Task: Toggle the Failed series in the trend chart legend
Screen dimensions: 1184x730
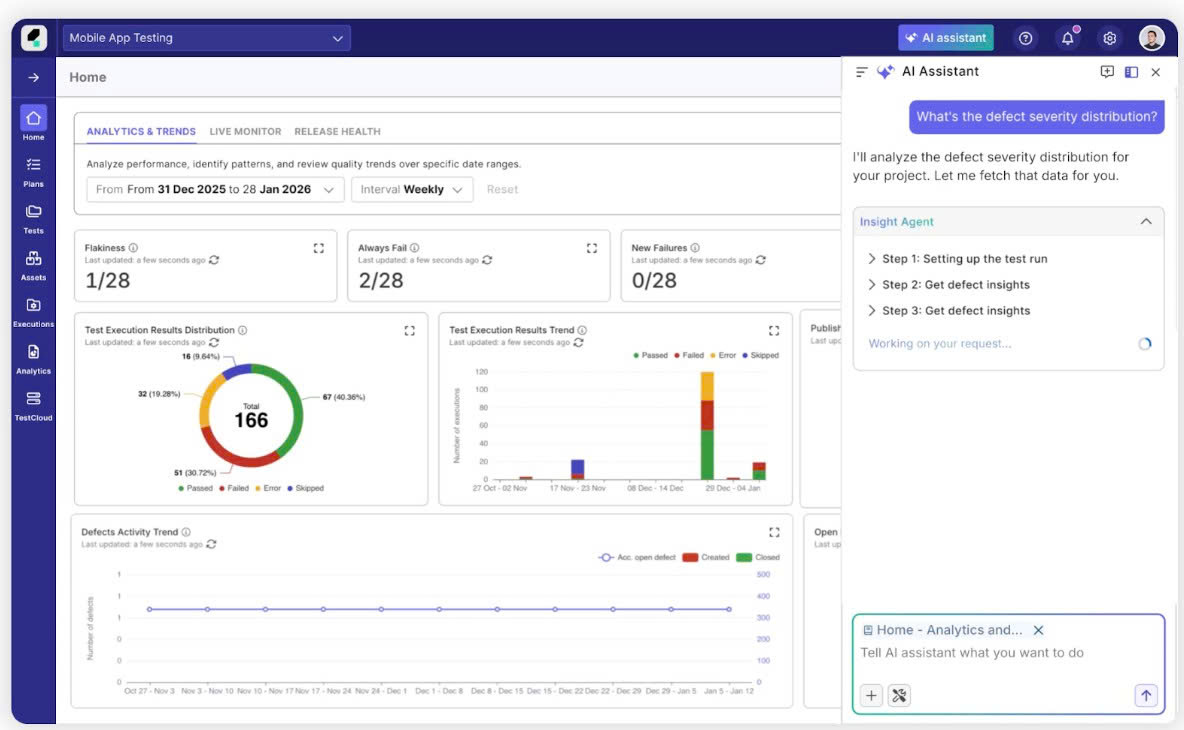Action: (689, 355)
